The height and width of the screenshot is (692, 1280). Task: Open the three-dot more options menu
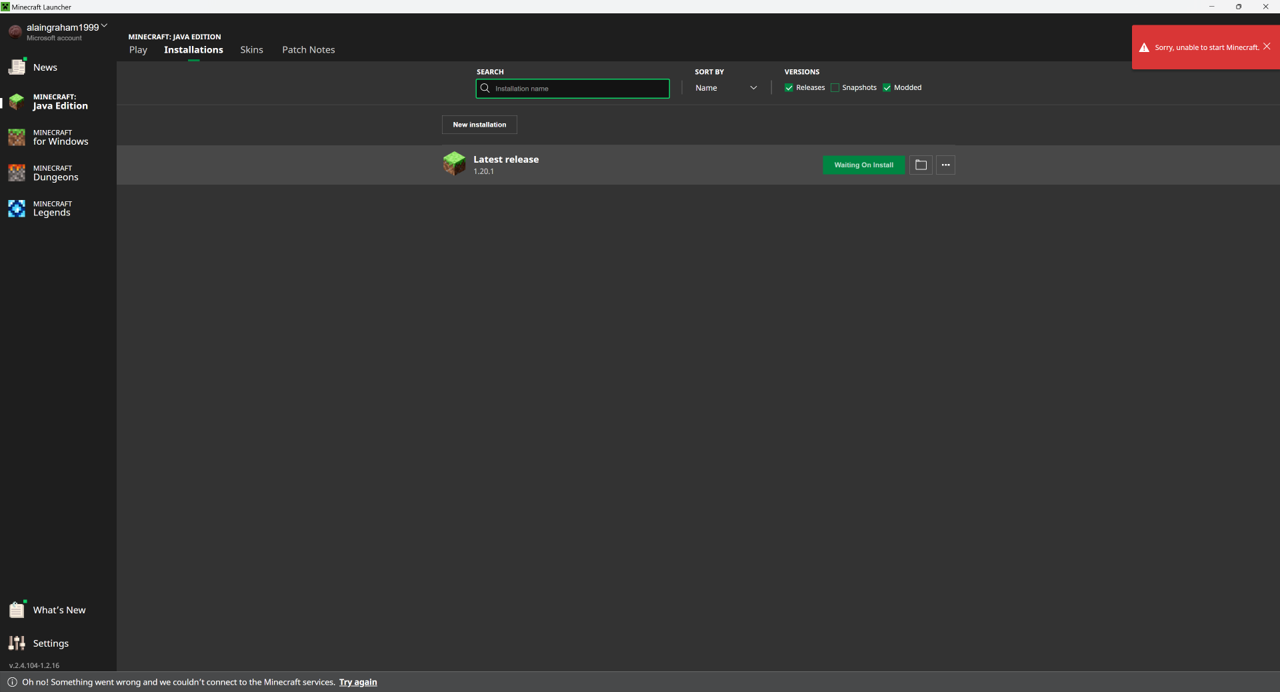click(945, 165)
